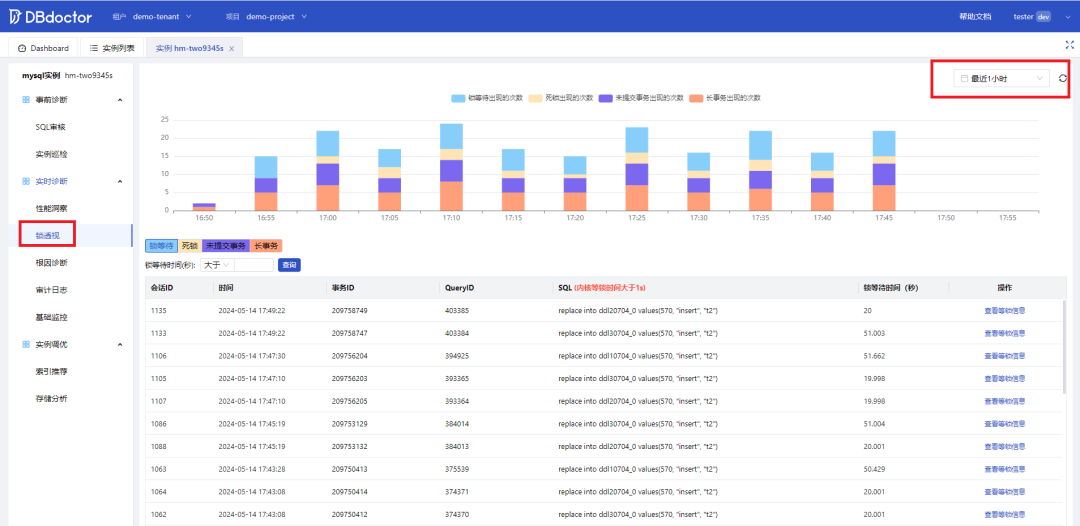Open the demo-tenant dropdown
The height and width of the screenshot is (526, 1080).
coord(162,16)
